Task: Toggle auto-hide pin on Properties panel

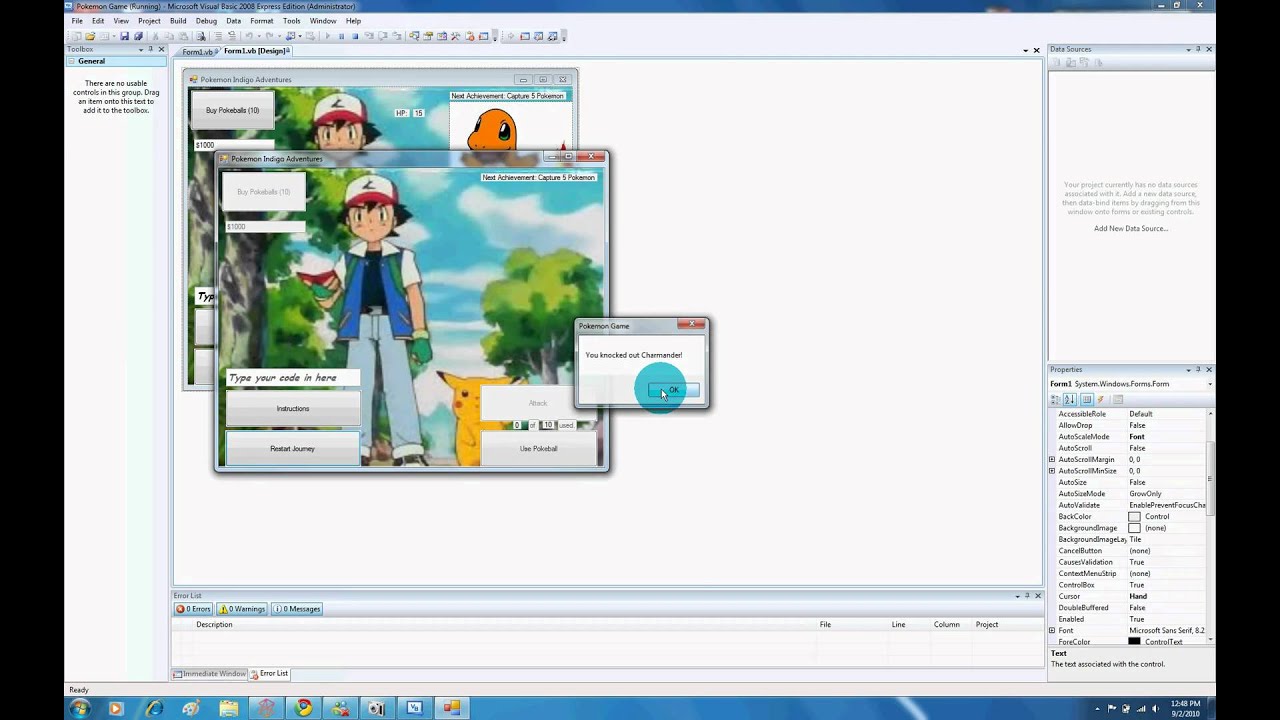Action: [1198, 370]
